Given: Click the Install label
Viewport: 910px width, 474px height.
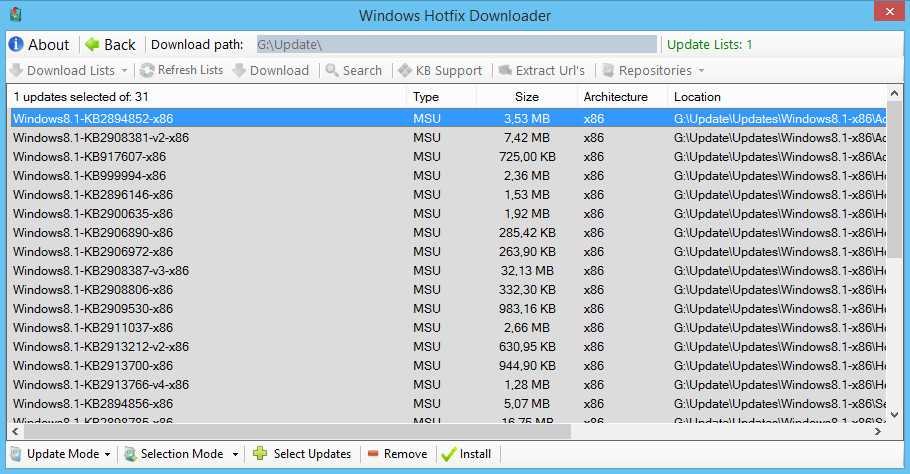Looking at the screenshot, I should click(x=475, y=454).
